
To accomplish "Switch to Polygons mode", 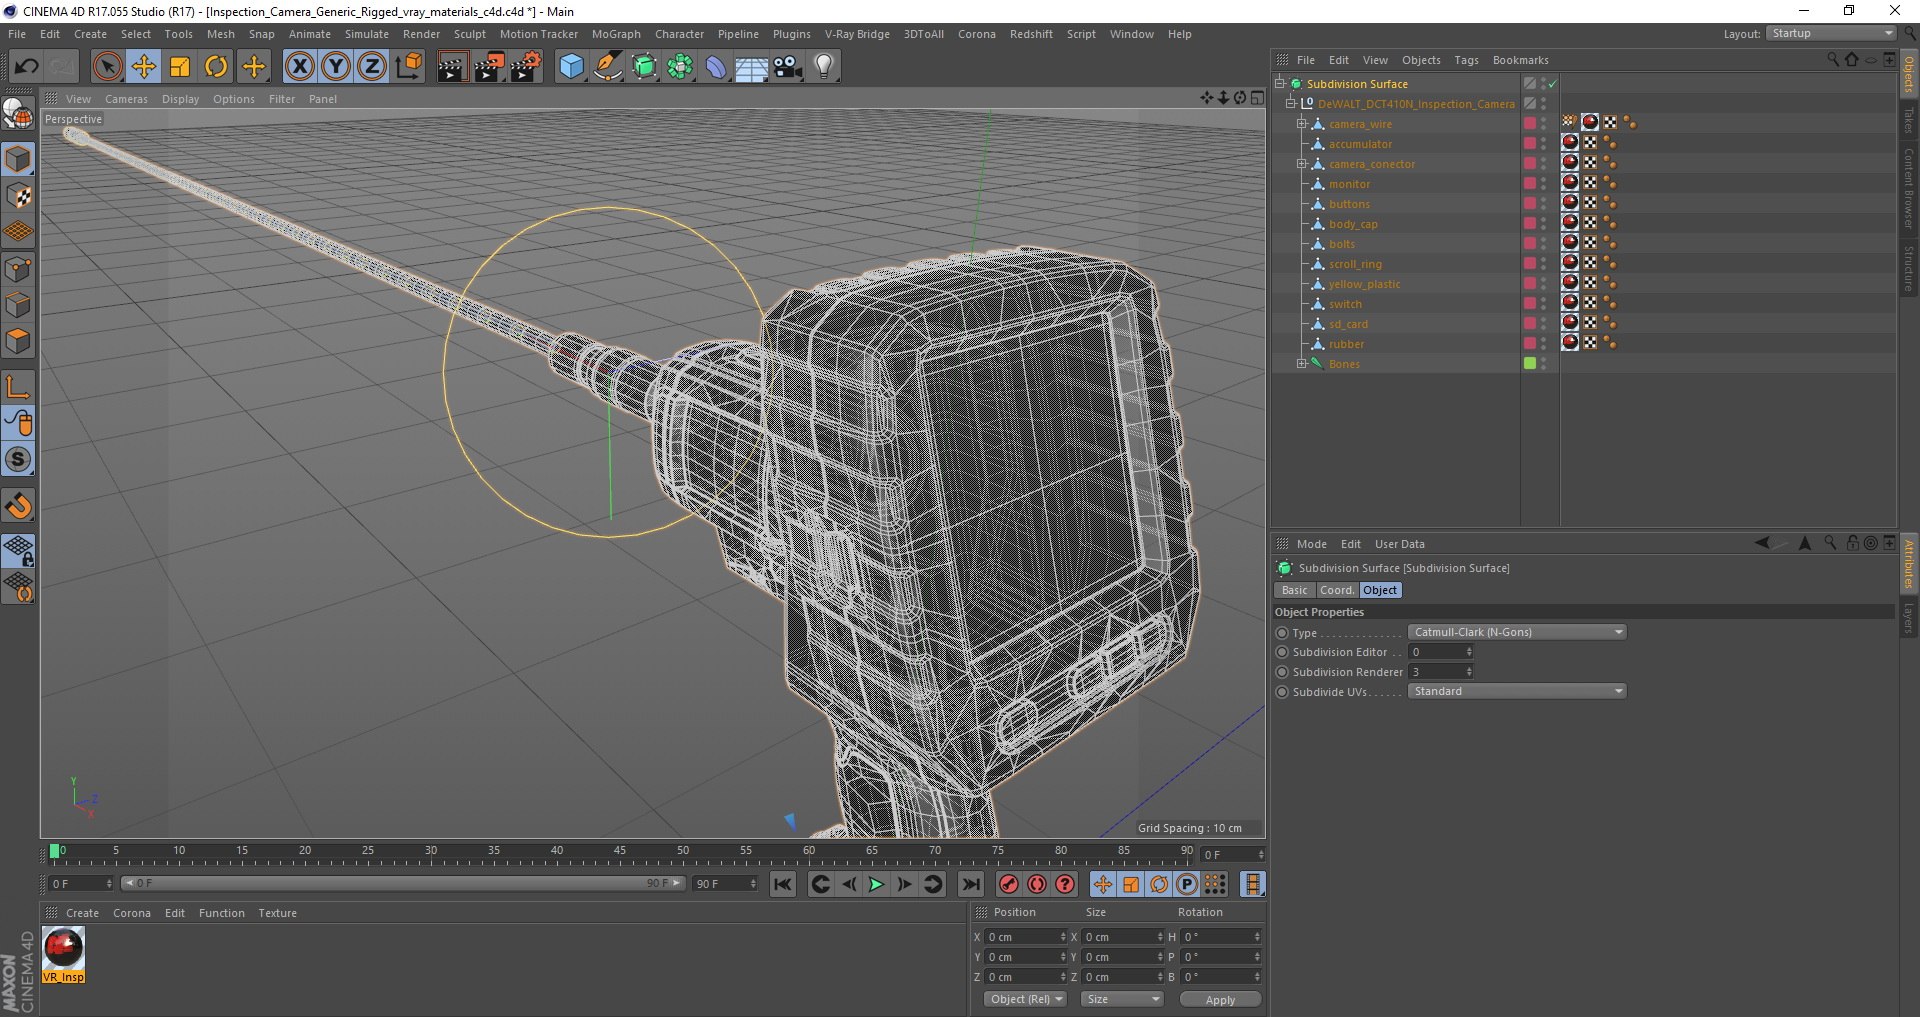I will 18,341.
